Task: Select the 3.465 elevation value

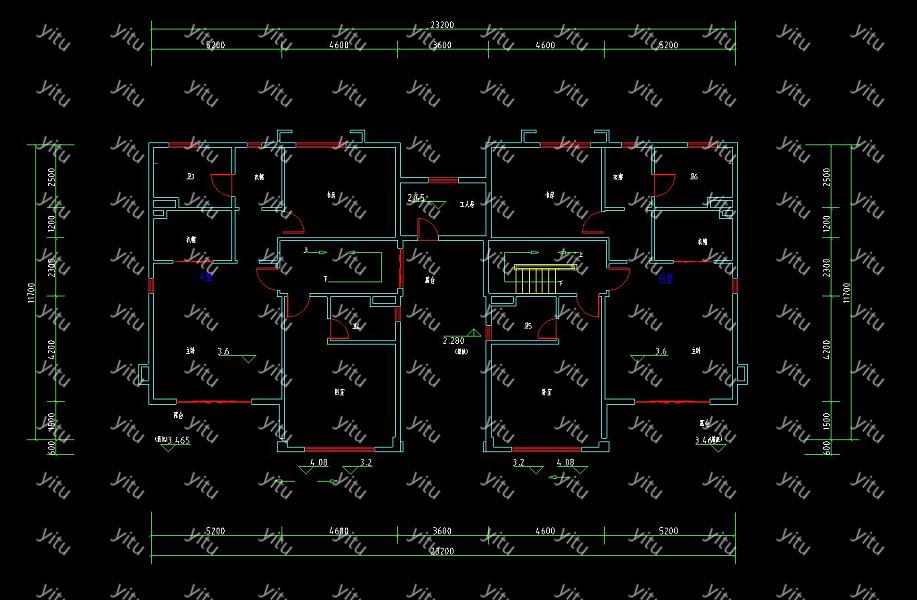Action: [179, 440]
